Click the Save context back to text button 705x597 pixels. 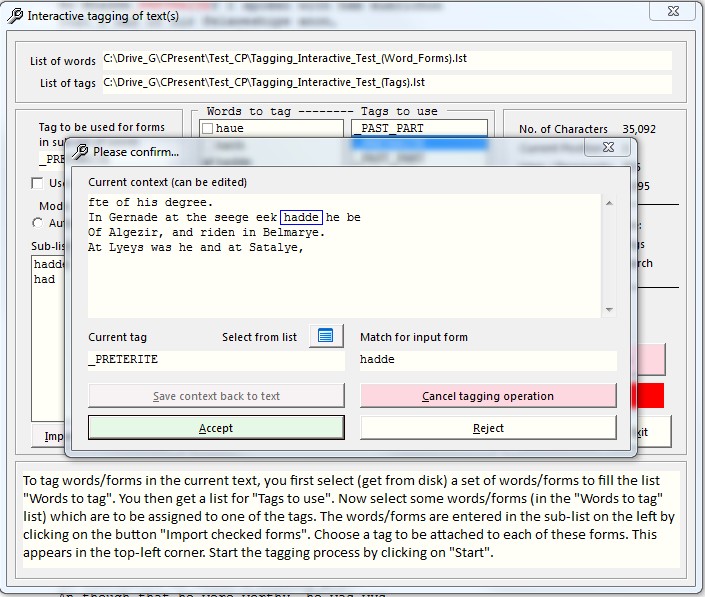(x=216, y=396)
